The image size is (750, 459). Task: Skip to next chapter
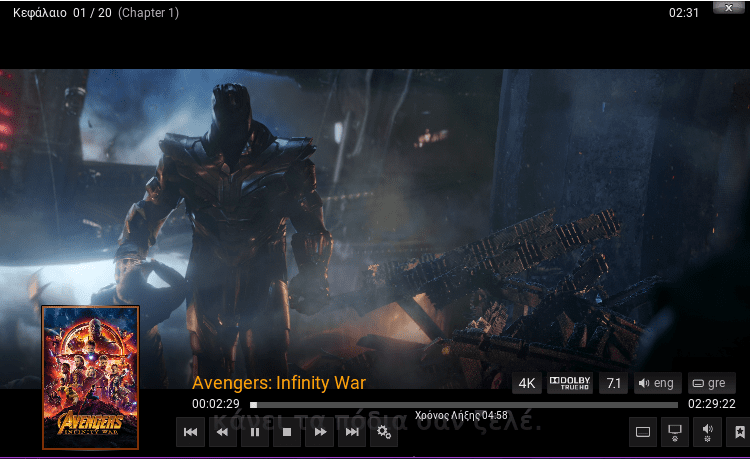[x=352, y=432]
